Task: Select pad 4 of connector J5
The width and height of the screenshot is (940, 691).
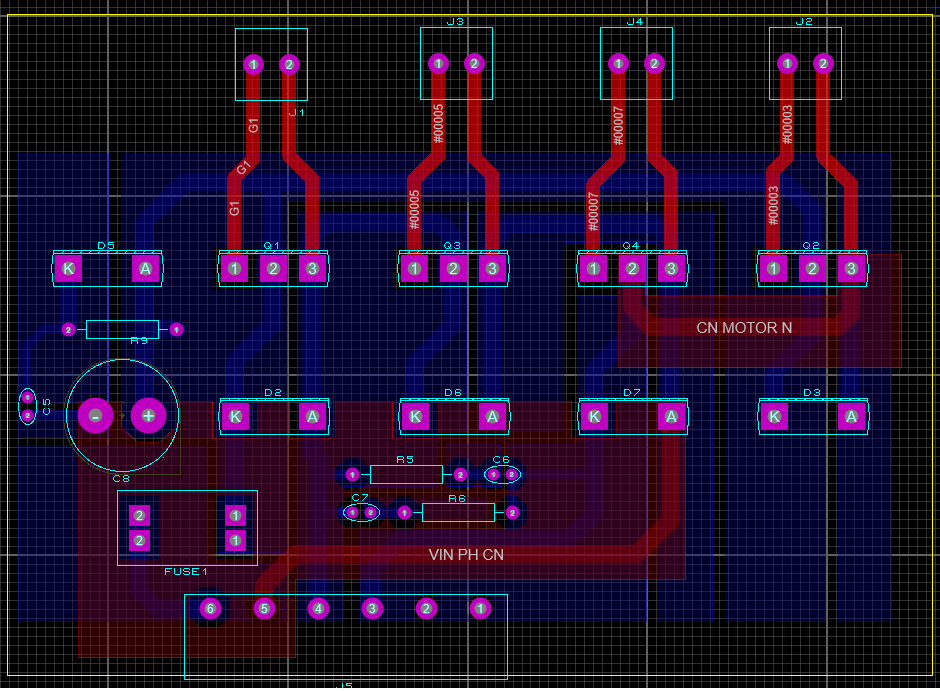Action: point(318,609)
